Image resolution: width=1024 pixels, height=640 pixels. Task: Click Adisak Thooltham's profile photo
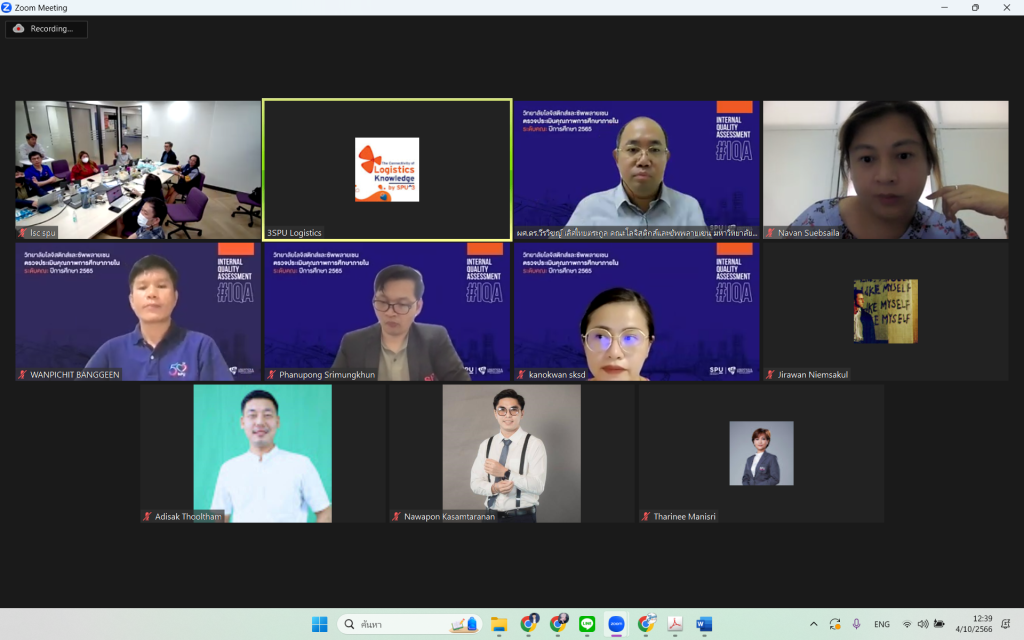pos(263,453)
